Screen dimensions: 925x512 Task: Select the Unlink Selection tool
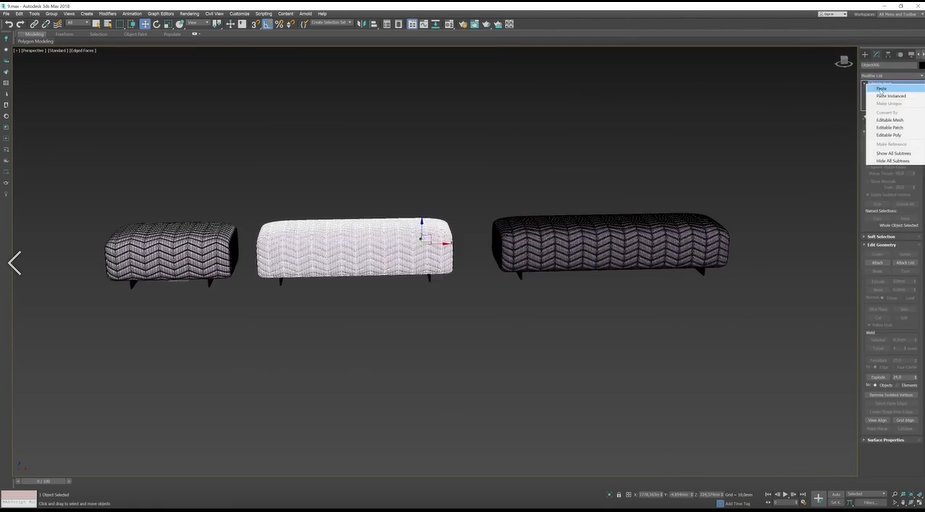[46, 24]
